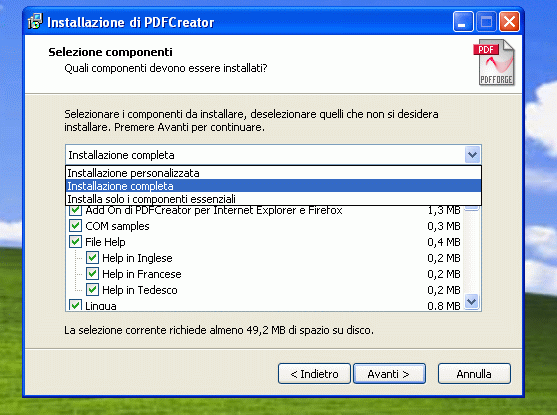The width and height of the screenshot is (557, 415).
Task: Minimize the PDFCreator installer window
Action: coord(463,22)
